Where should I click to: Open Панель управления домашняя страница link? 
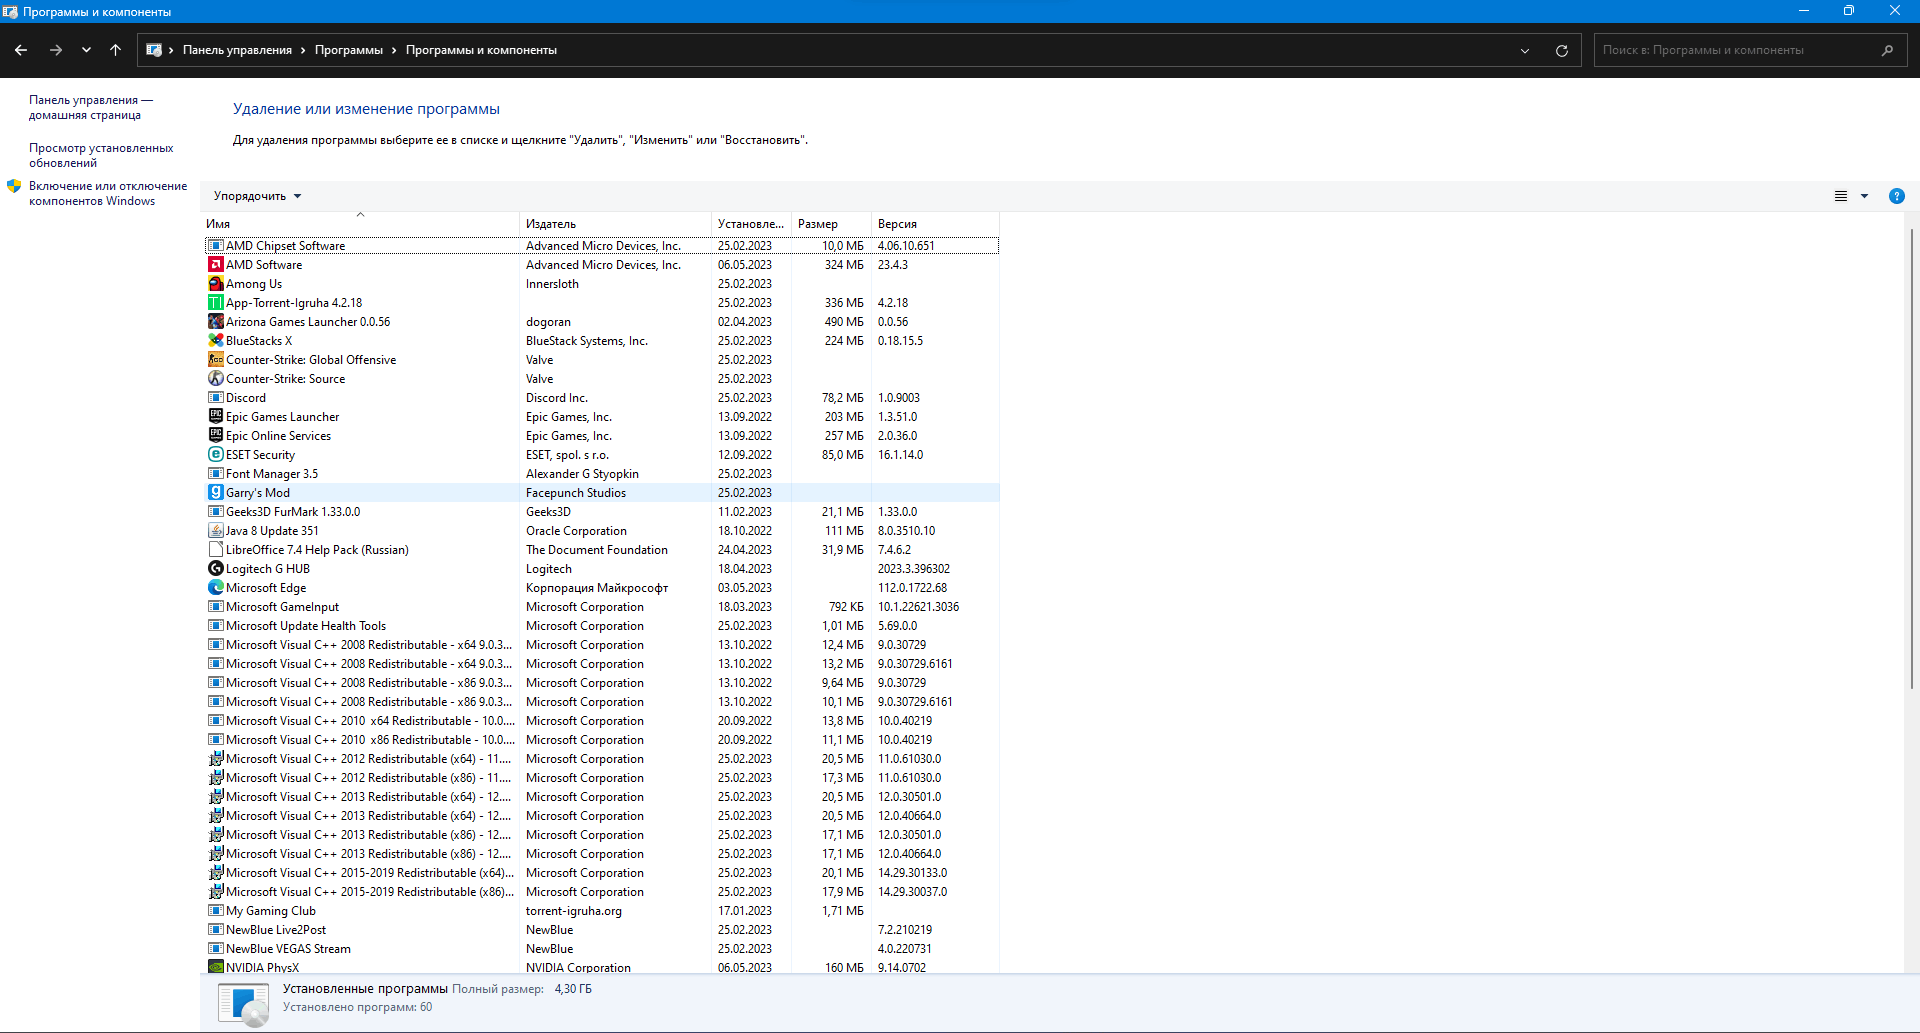pyautogui.click(x=91, y=108)
